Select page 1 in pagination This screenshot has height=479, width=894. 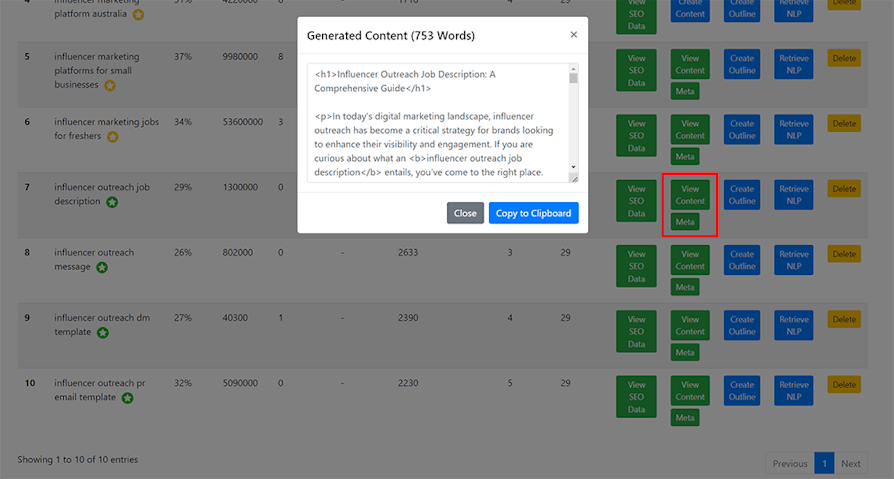(824, 463)
